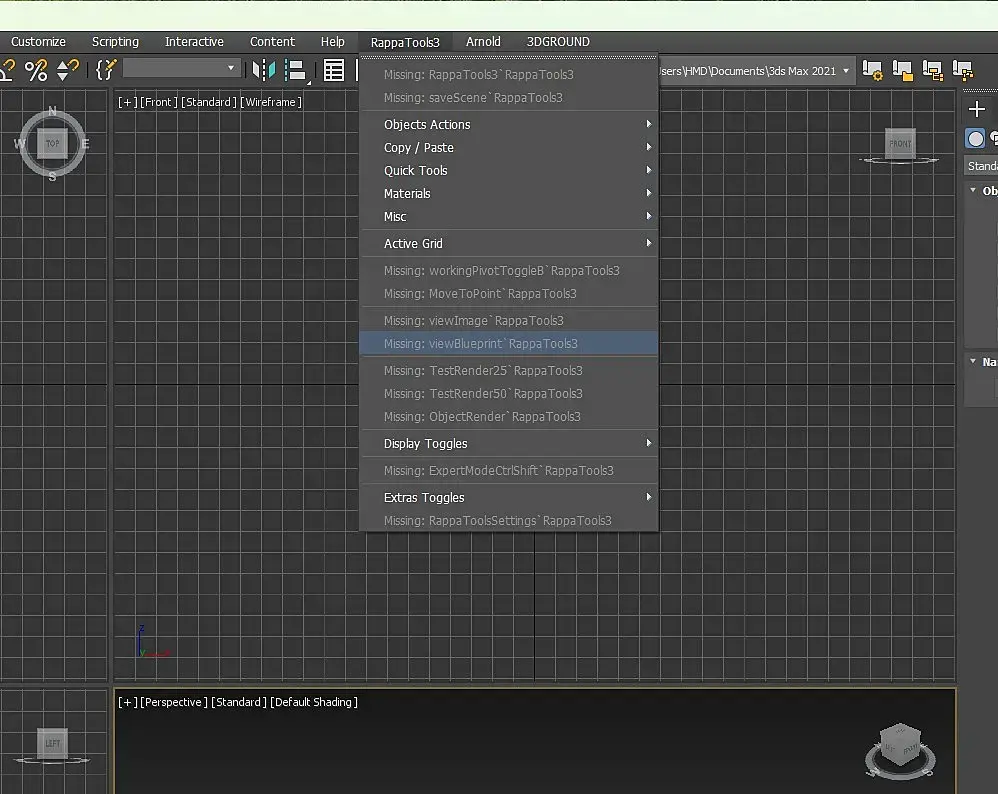Open the Scripting menu
Viewport: 998px width, 794px height.
115,41
